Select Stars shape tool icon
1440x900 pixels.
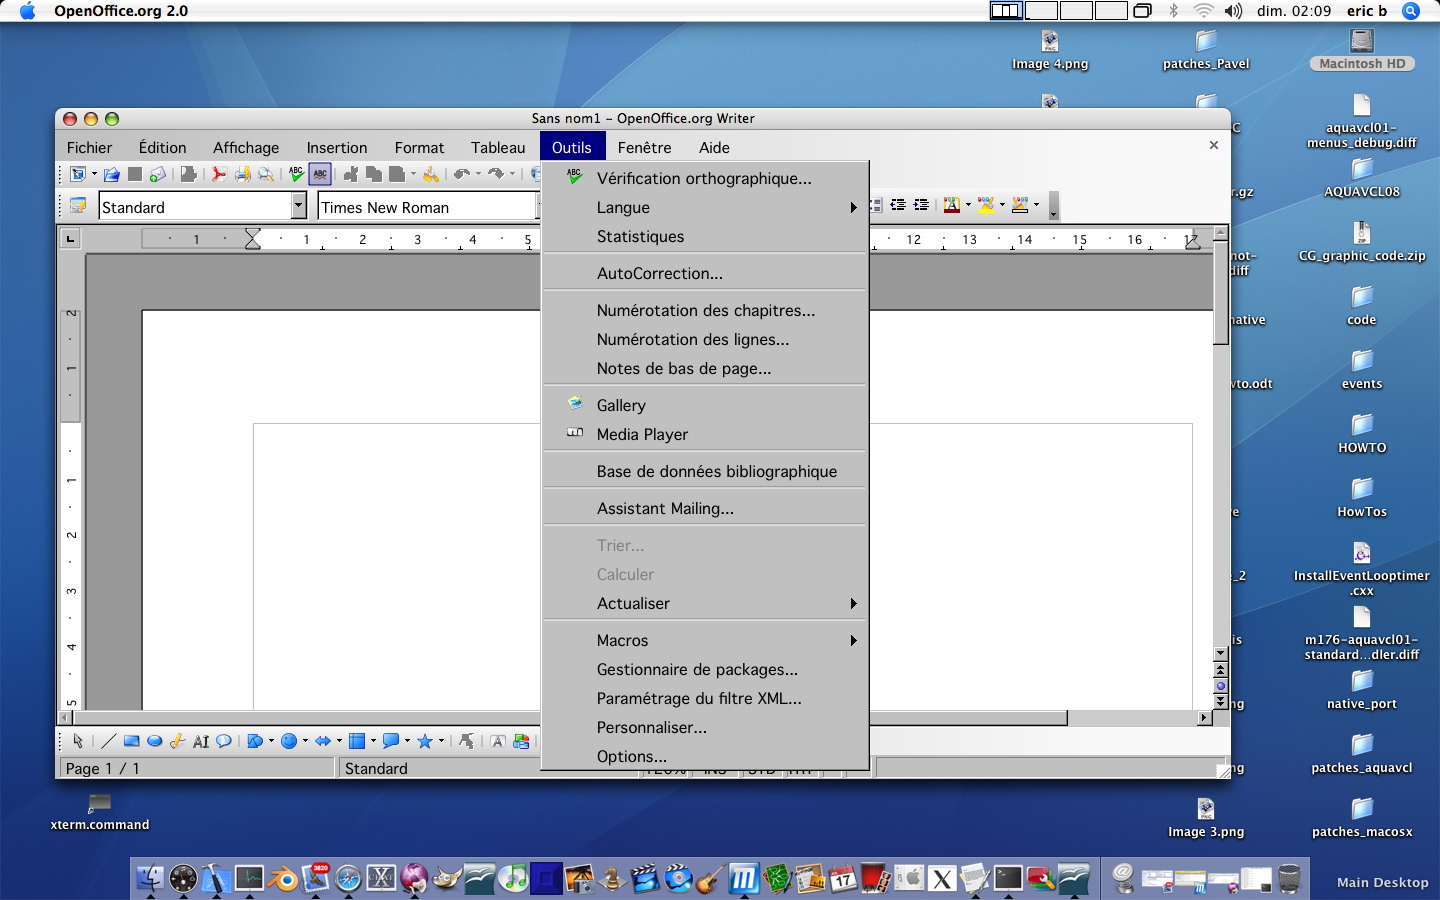424,741
